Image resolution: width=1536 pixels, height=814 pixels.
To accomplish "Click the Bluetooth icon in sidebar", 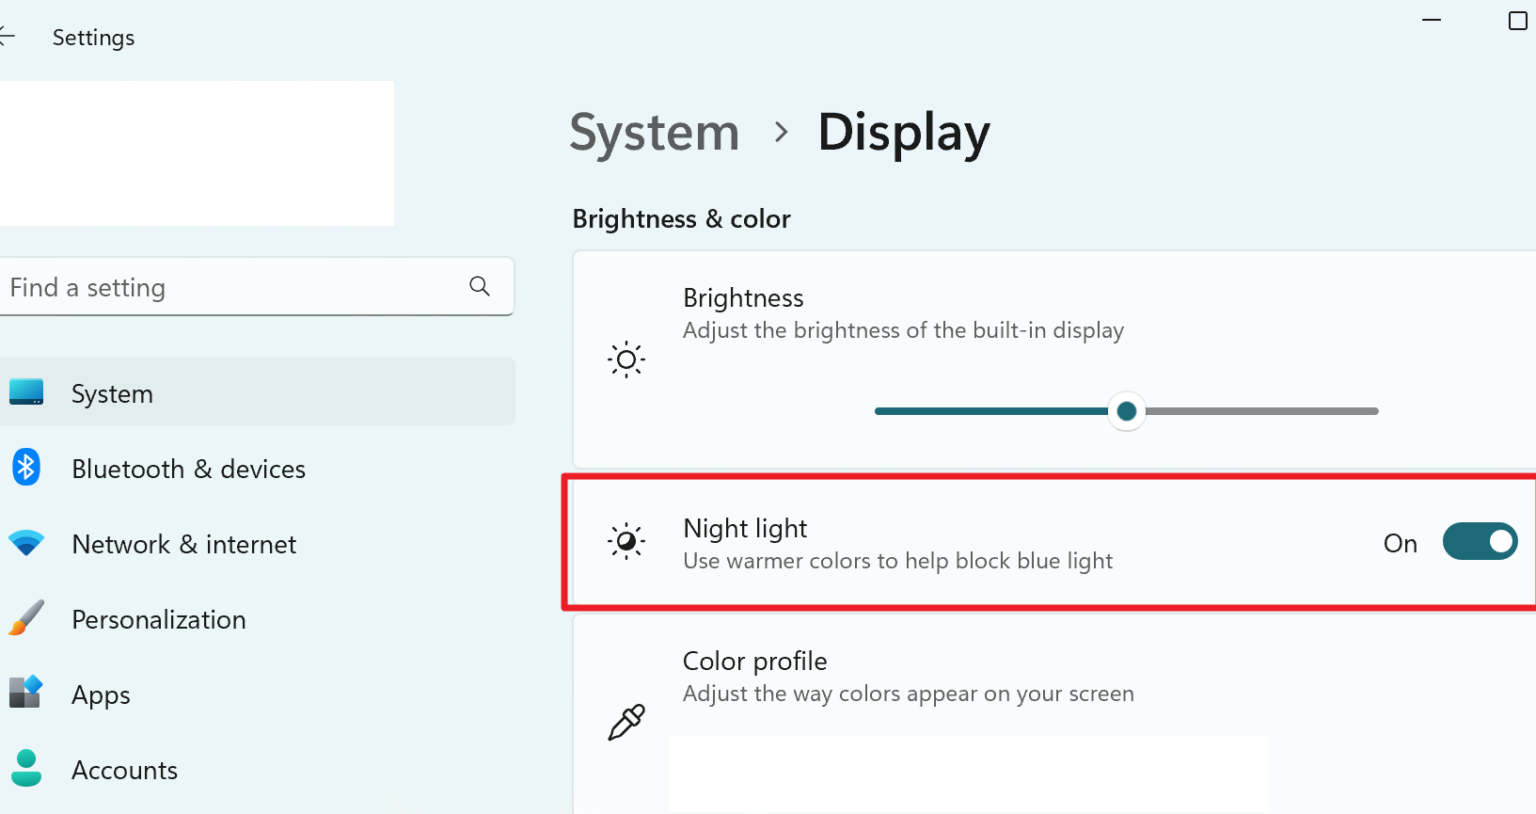I will 26,467.
